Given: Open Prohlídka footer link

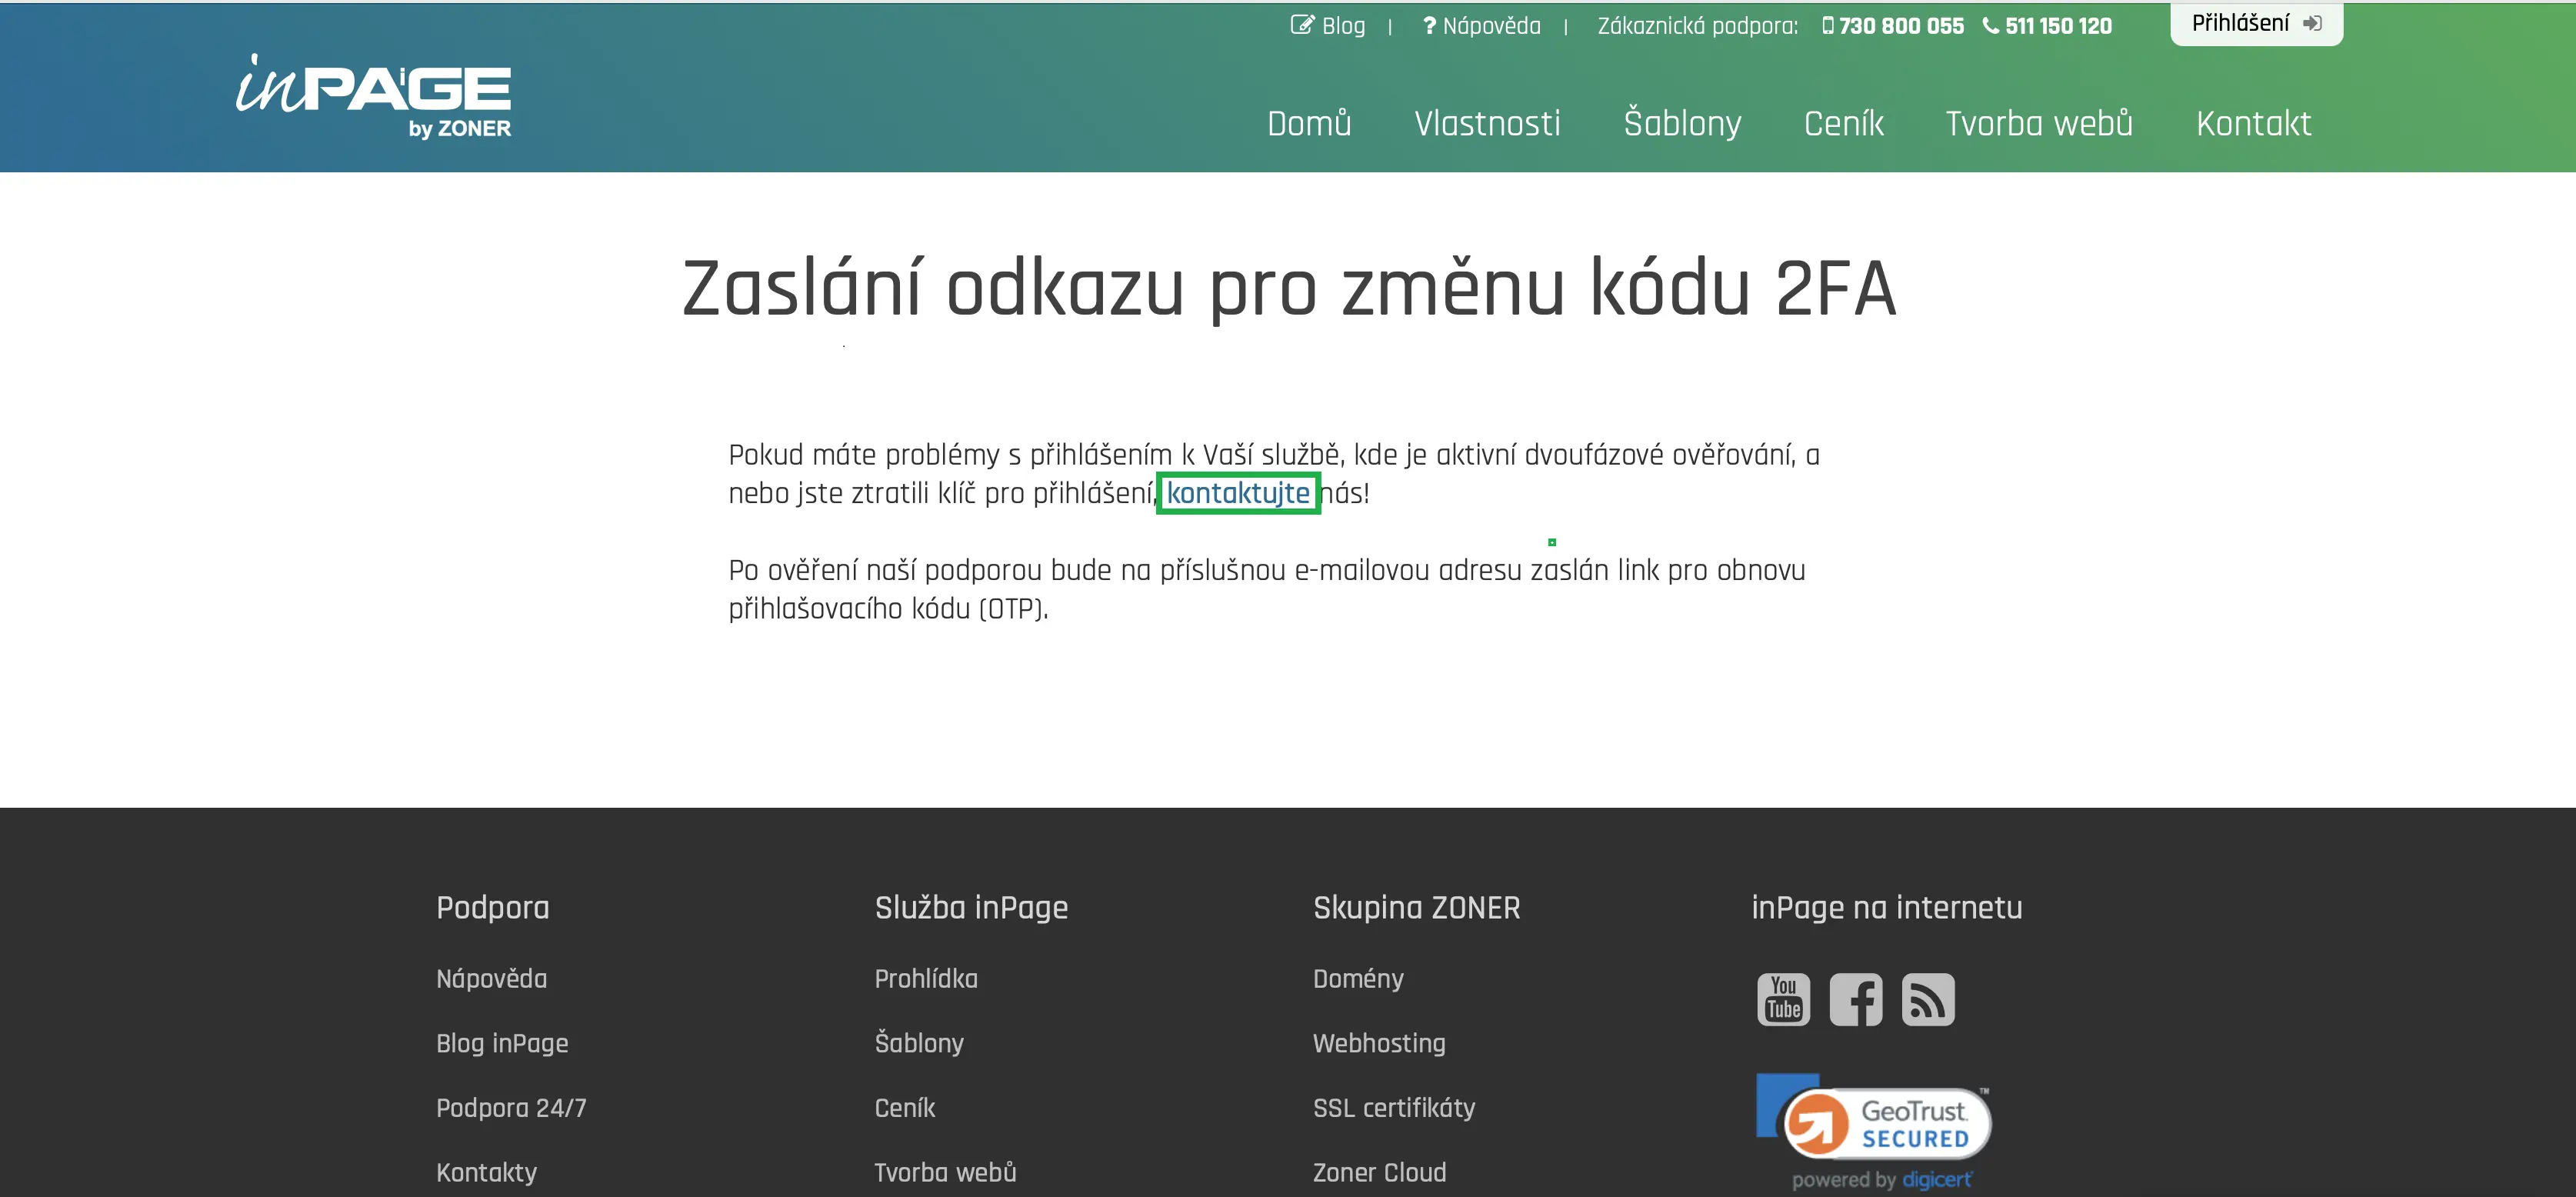Looking at the screenshot, I should tap(926, 978).
